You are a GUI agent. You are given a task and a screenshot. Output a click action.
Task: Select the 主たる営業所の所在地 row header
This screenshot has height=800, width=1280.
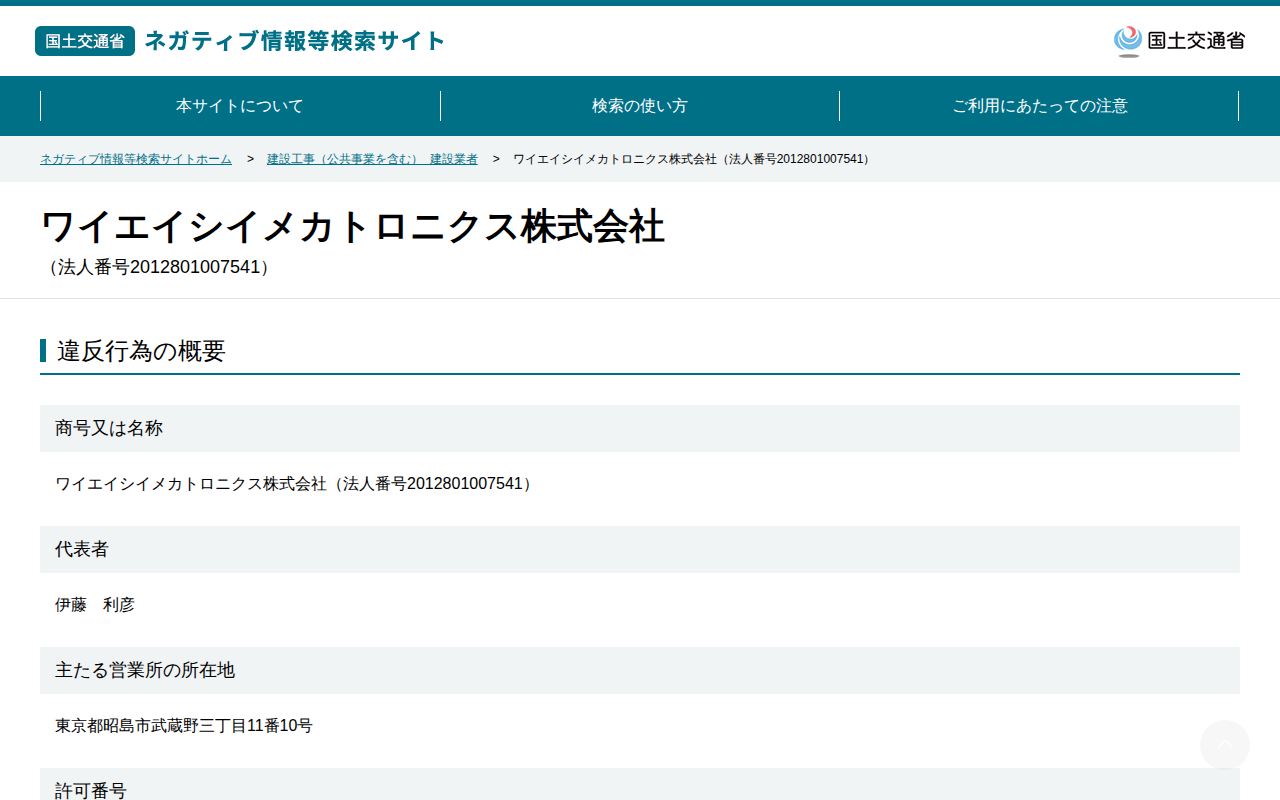(640, 670)
